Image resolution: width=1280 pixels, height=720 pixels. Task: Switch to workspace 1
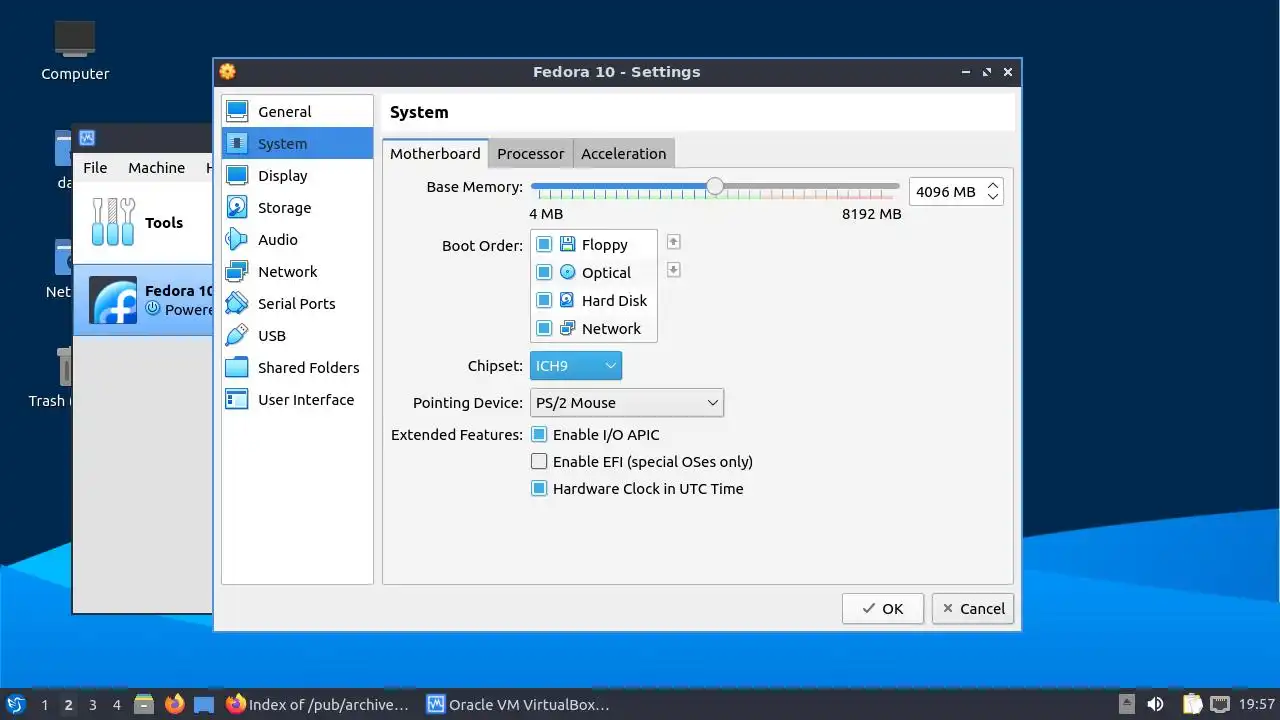pyautogui.click(x=44, y=705)
